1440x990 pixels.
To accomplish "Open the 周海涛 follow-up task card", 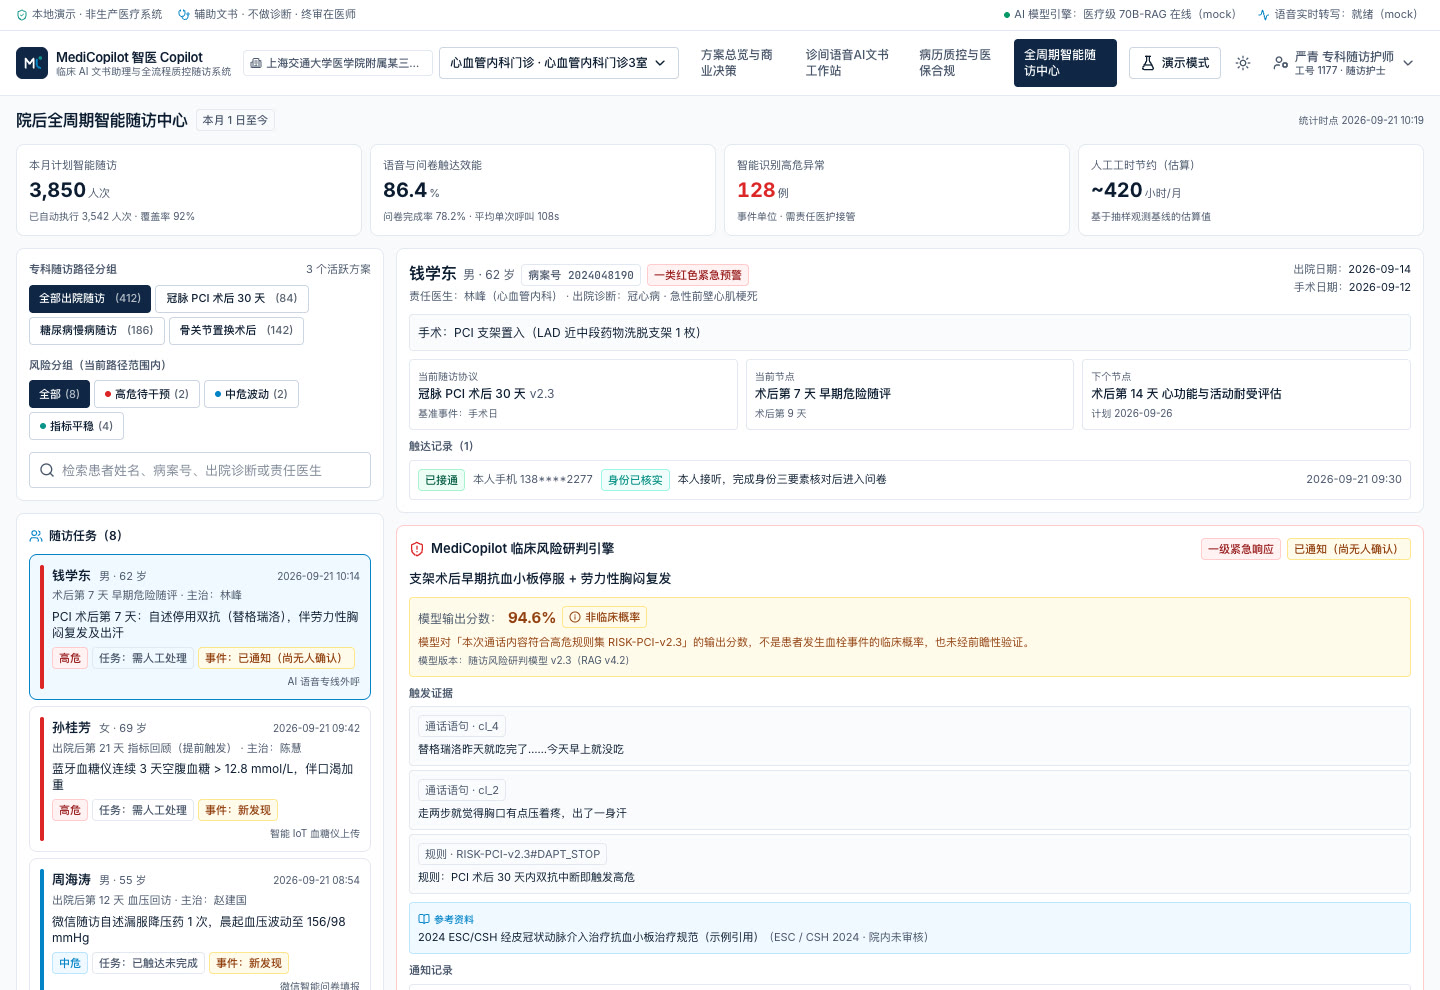I will 200,925.
